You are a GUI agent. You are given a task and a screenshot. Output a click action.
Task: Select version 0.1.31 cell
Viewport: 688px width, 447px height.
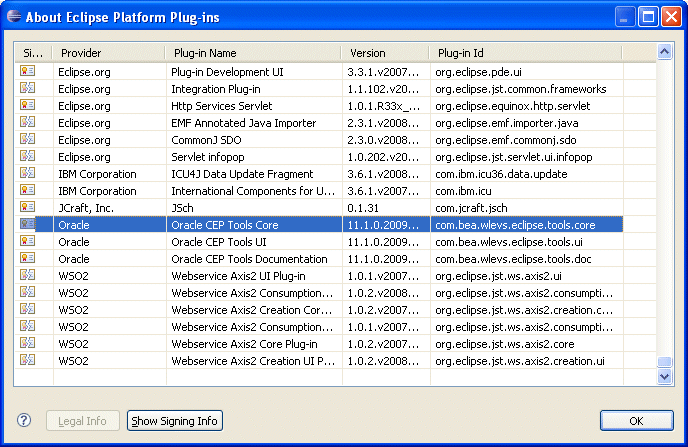tap(386, 208)
